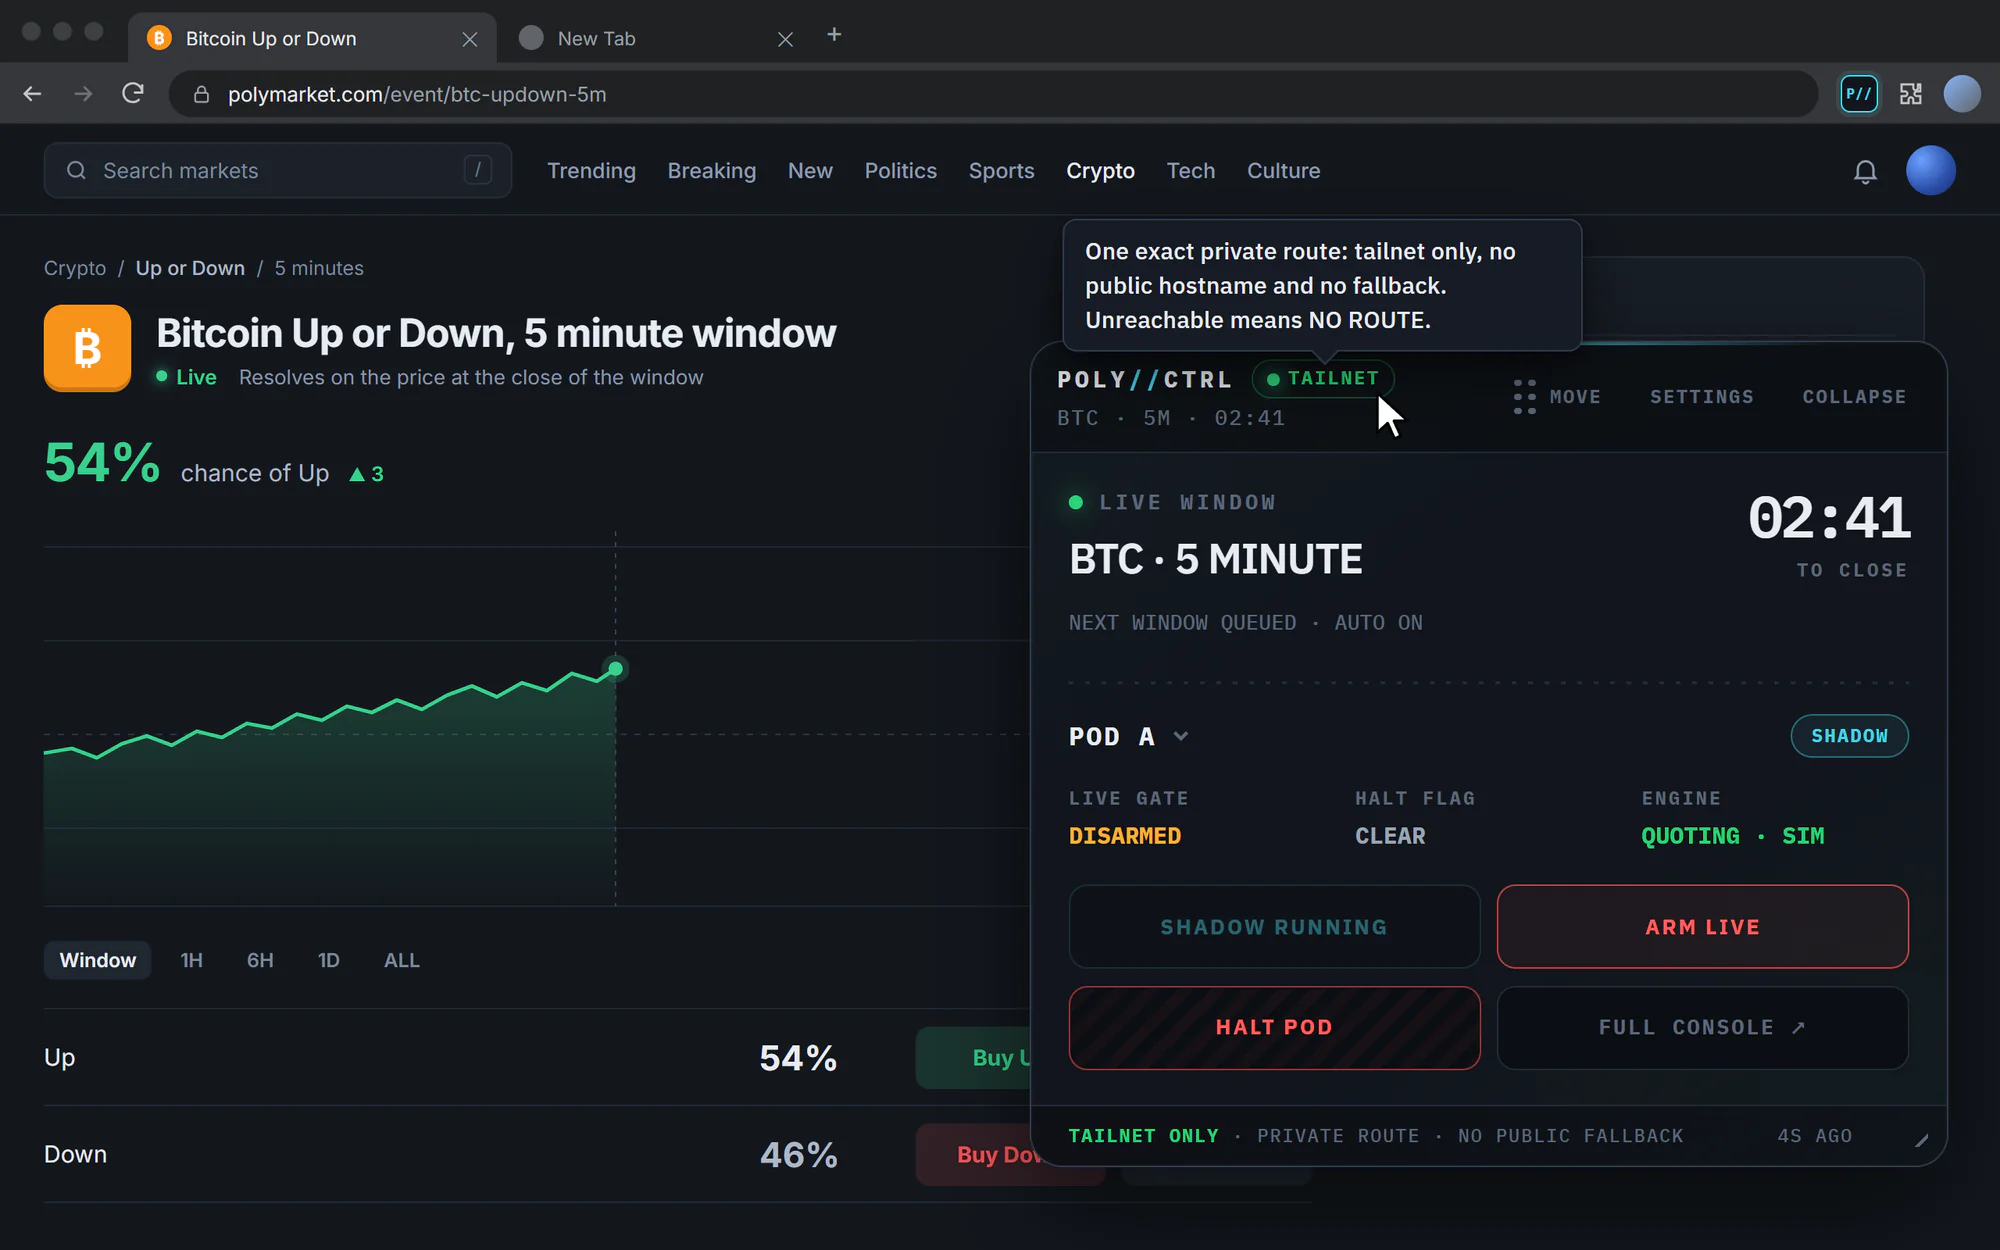Viewport: 2000px width, 1250px height.
Task: Focus the Search markets field
Action: [278, 171]
